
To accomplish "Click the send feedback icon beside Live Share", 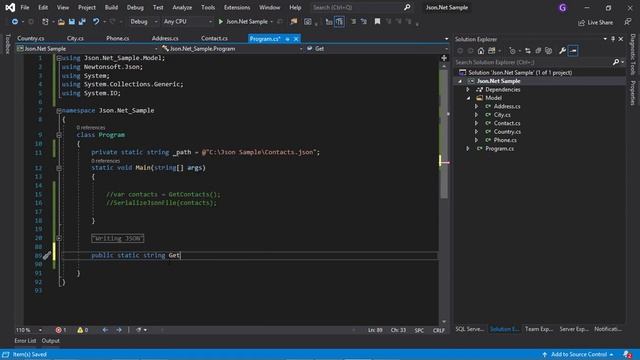I will coord(628,22).
